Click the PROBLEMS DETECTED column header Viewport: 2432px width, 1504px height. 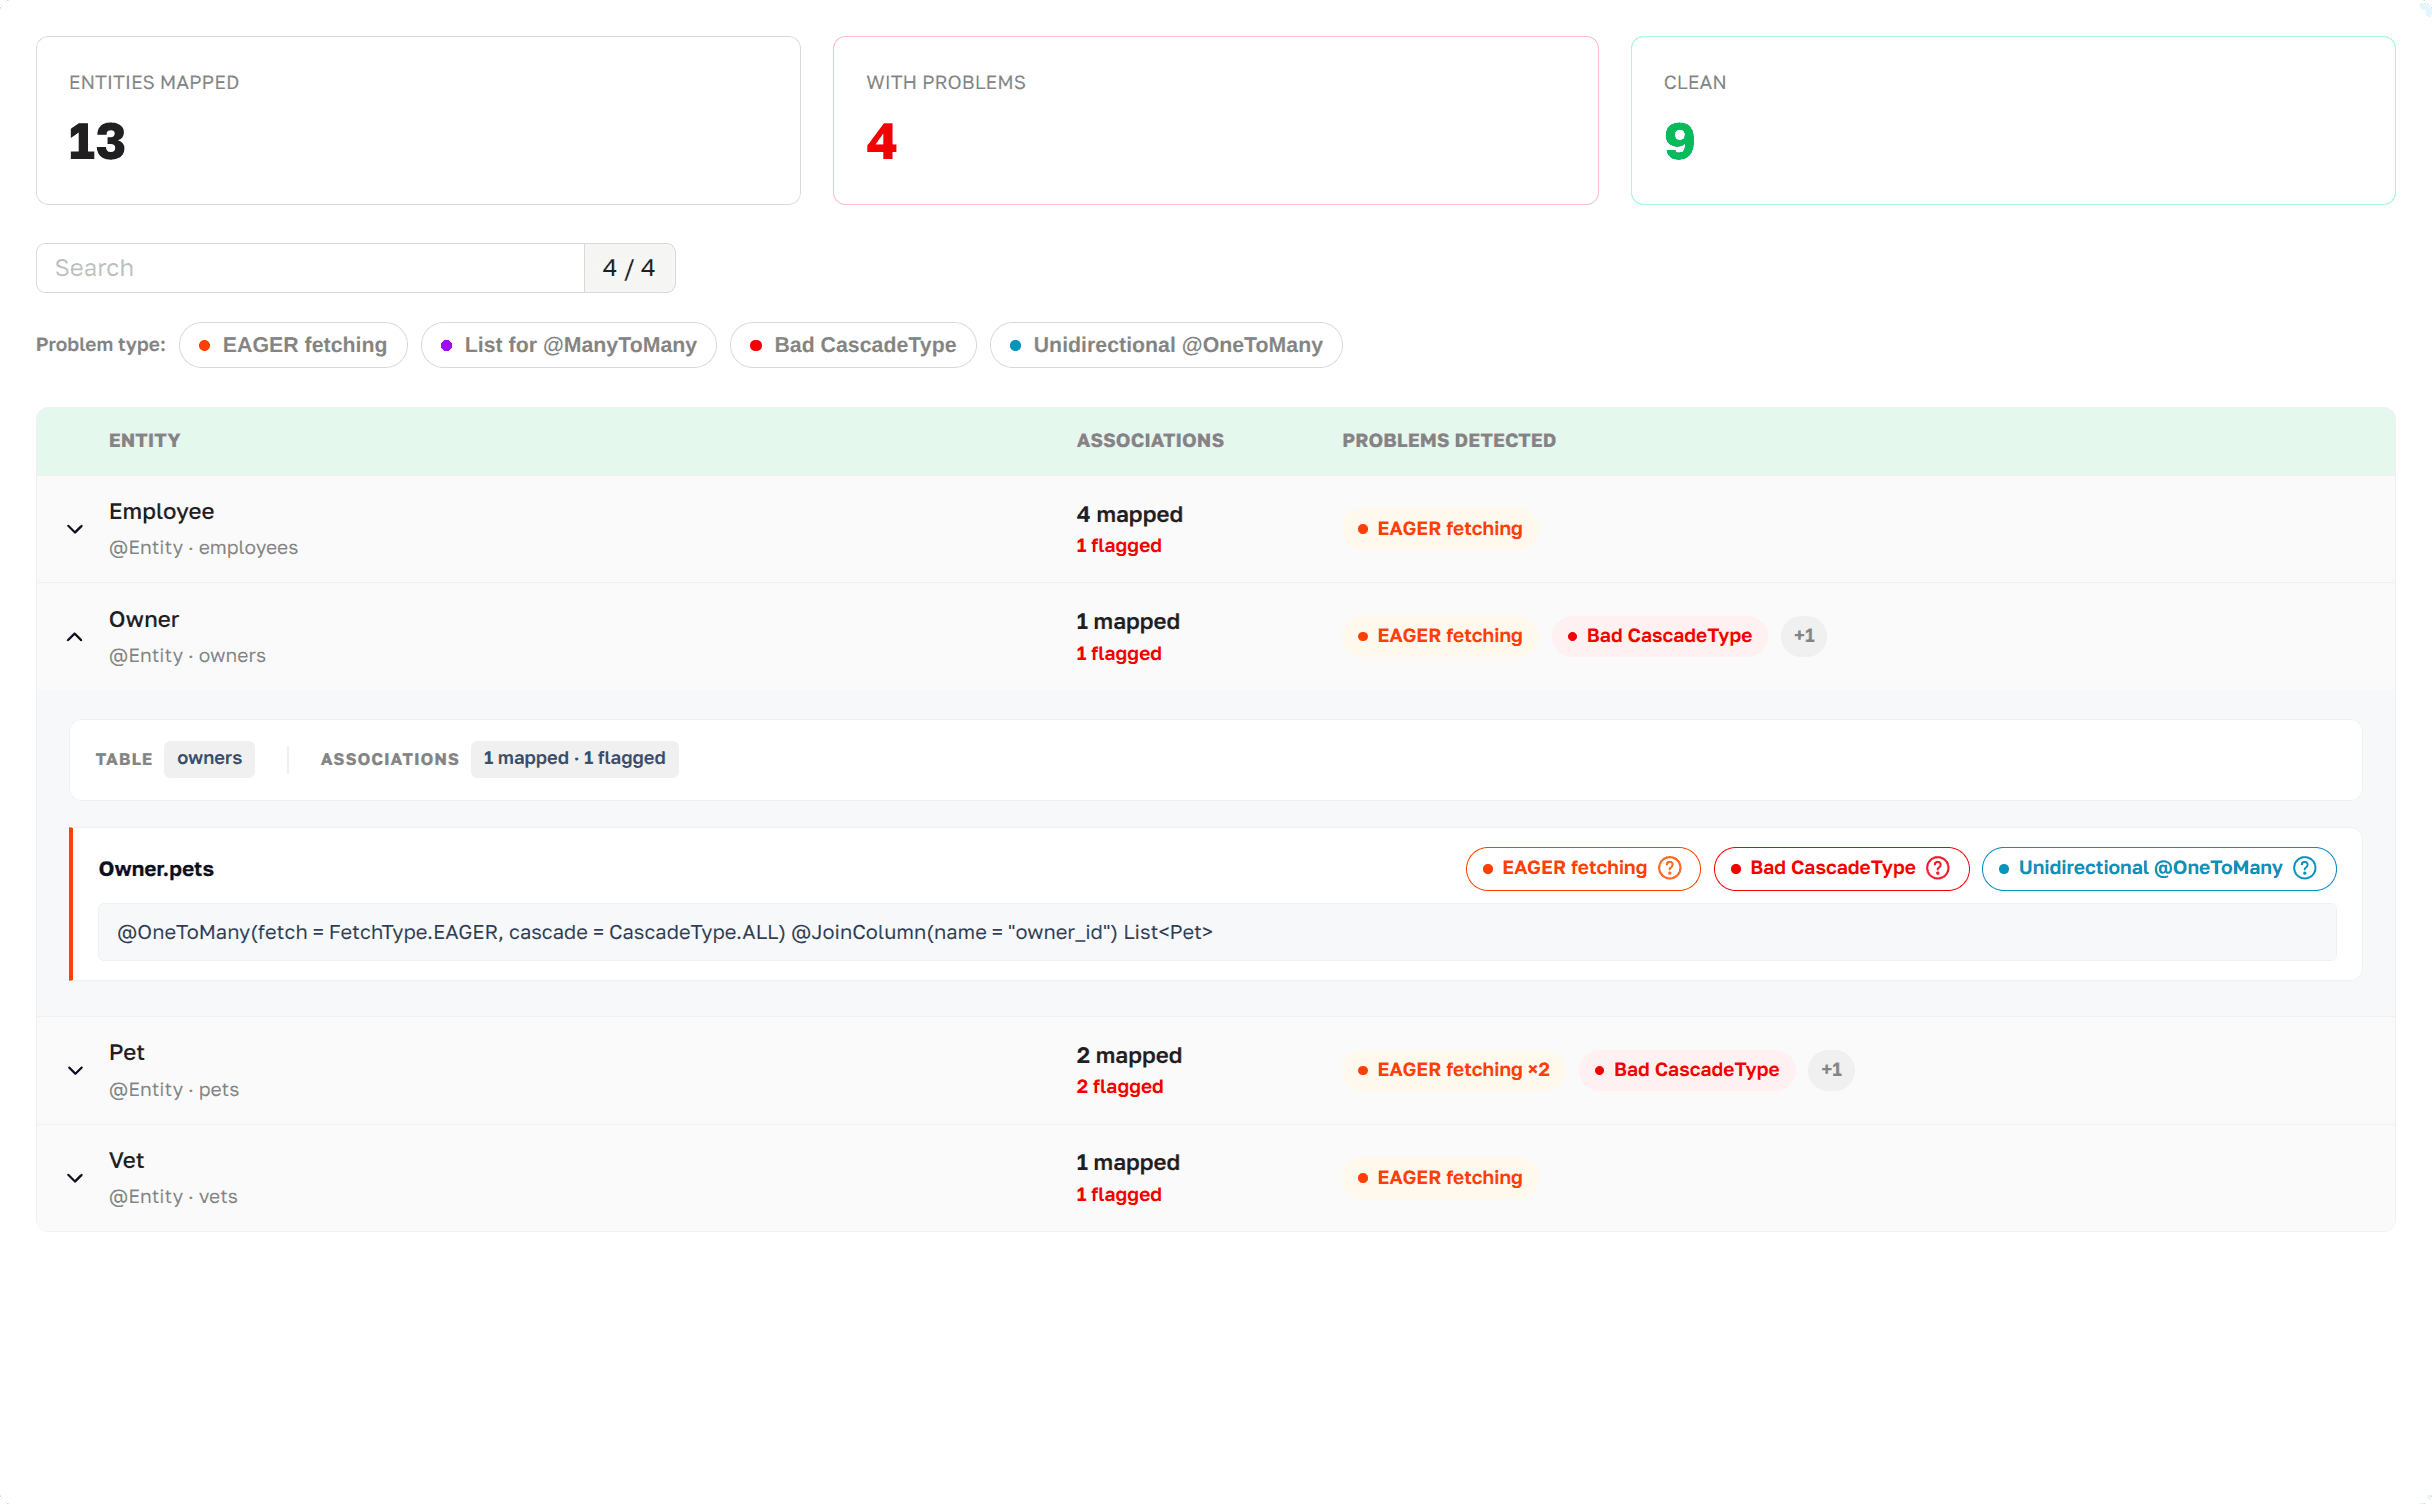(x=1449, y=441)
